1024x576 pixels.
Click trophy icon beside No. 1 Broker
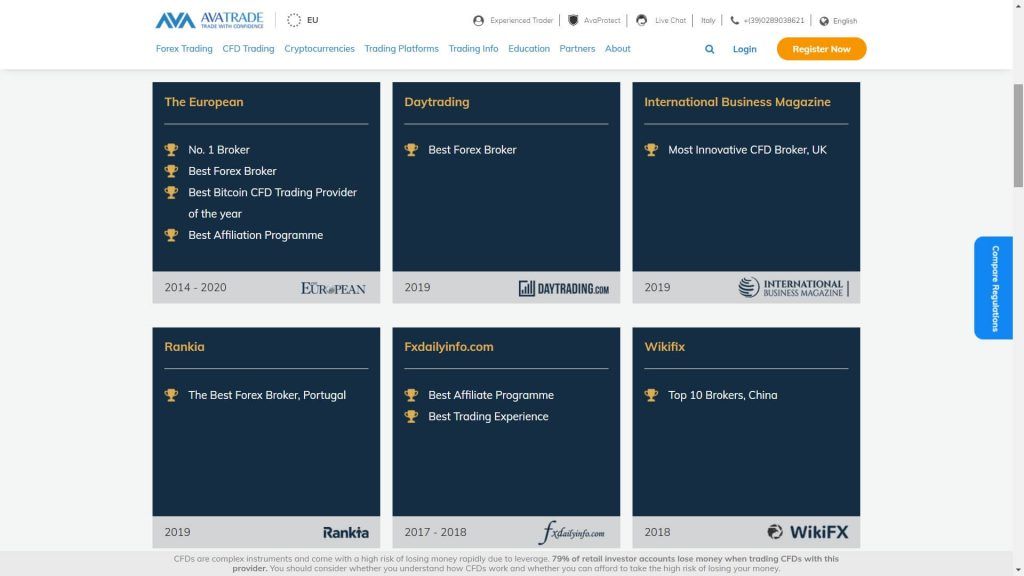(x=171, y=150)
